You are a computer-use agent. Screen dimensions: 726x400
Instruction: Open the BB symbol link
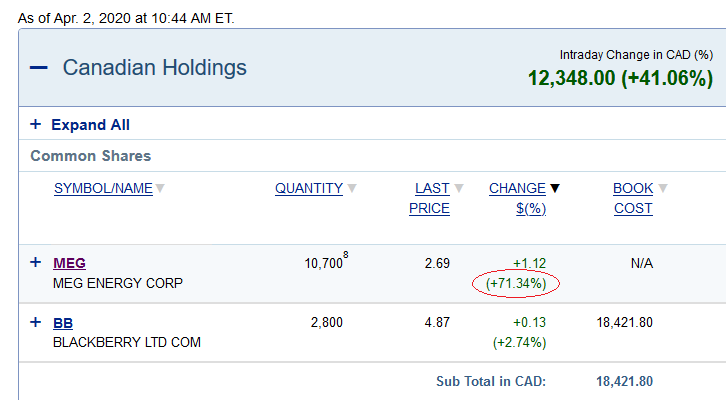(x=62, y=323)
